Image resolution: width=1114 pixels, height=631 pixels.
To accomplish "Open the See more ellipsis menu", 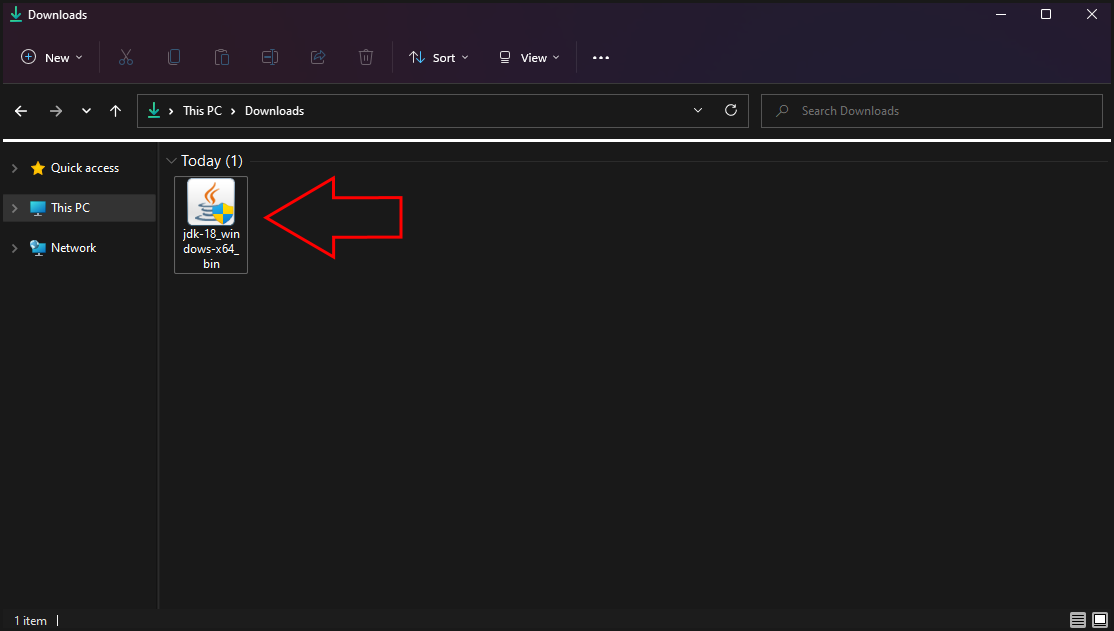I will tap(601, 58).
